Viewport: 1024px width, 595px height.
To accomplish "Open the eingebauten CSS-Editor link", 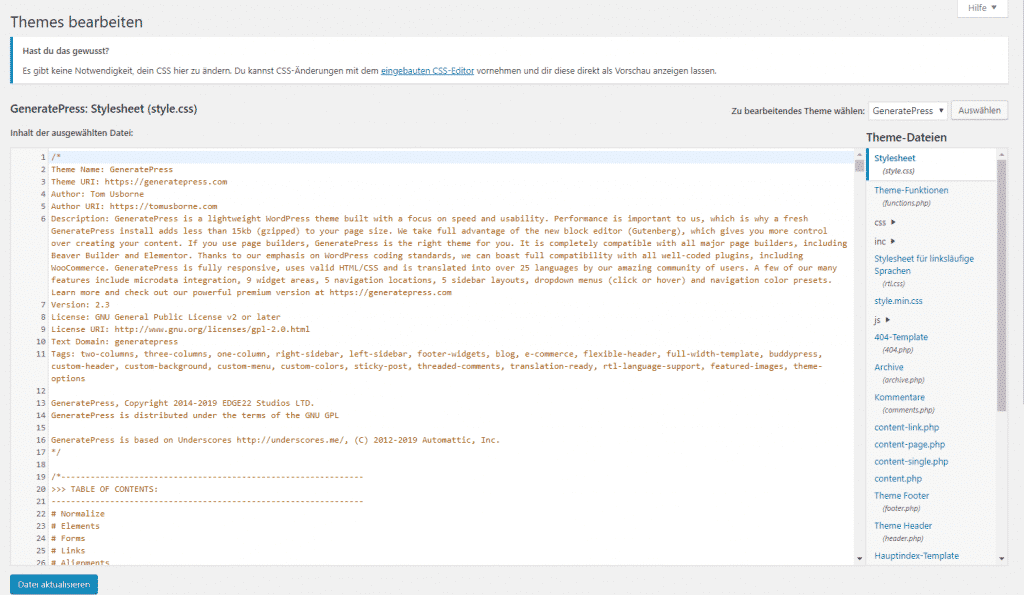I will pos(427,71).
